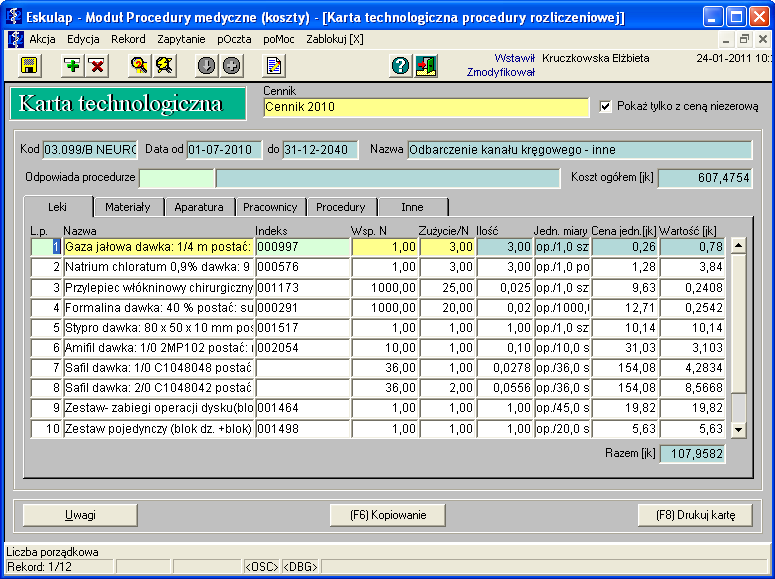Click the date-to field 31-12-2040

click(x=320, y=150)
